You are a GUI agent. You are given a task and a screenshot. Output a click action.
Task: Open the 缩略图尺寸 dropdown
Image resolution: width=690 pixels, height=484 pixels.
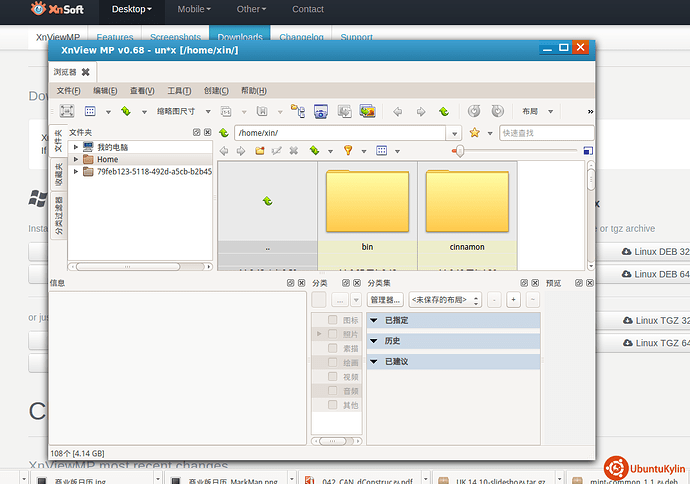point(181,111)
